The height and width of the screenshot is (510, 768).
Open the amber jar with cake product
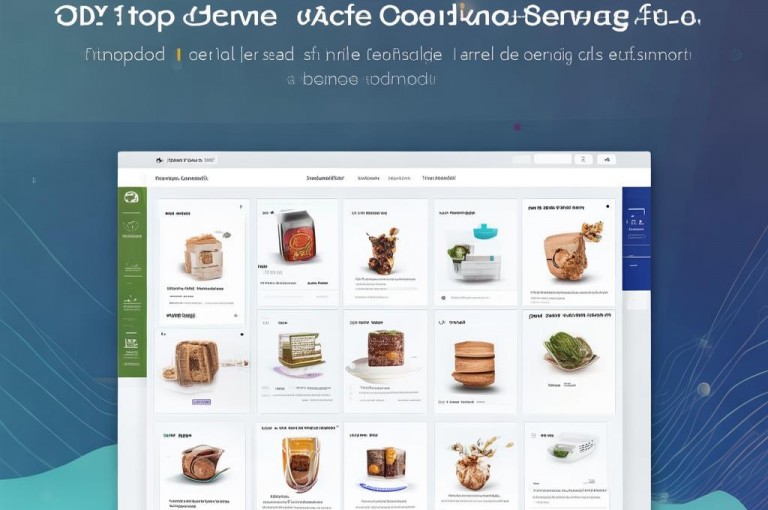click(x=300, y=463)
